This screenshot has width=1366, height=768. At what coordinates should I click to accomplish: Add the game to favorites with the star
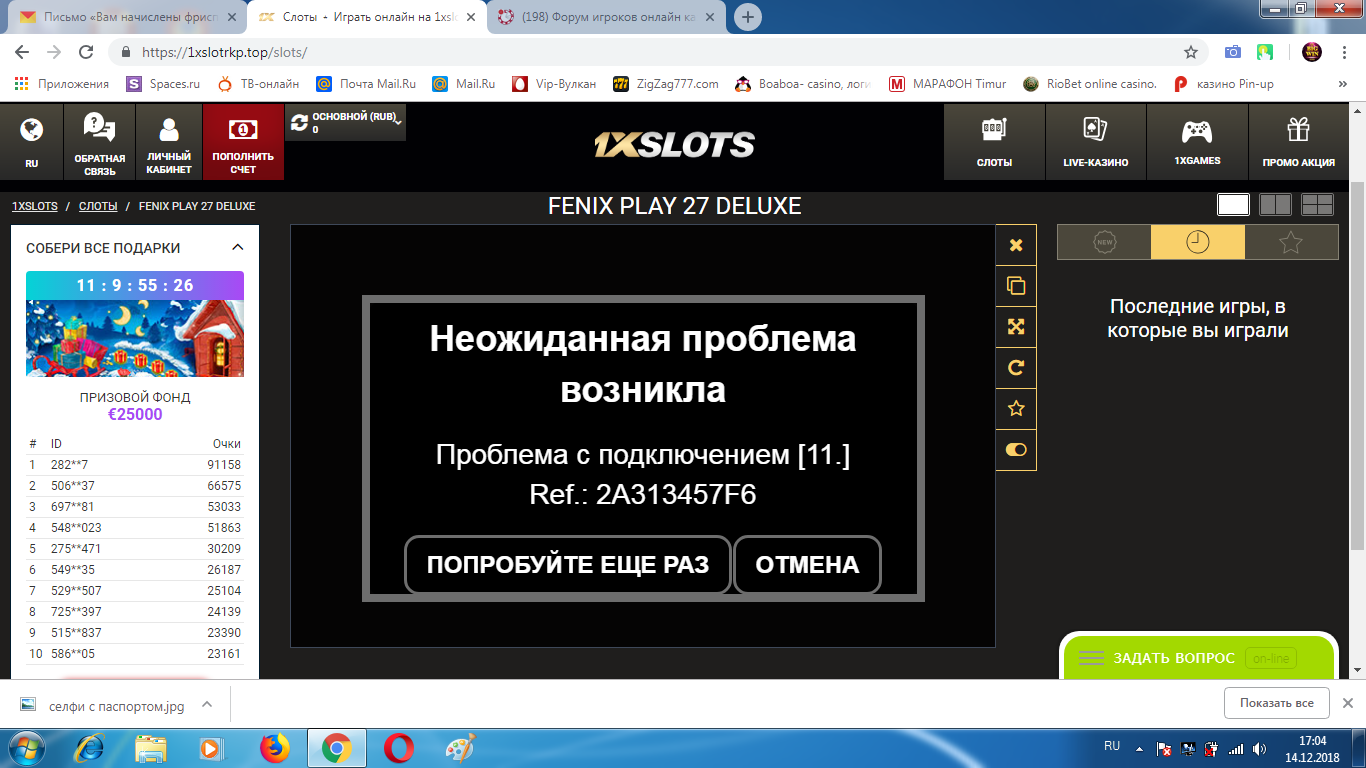click(1015, 408)
